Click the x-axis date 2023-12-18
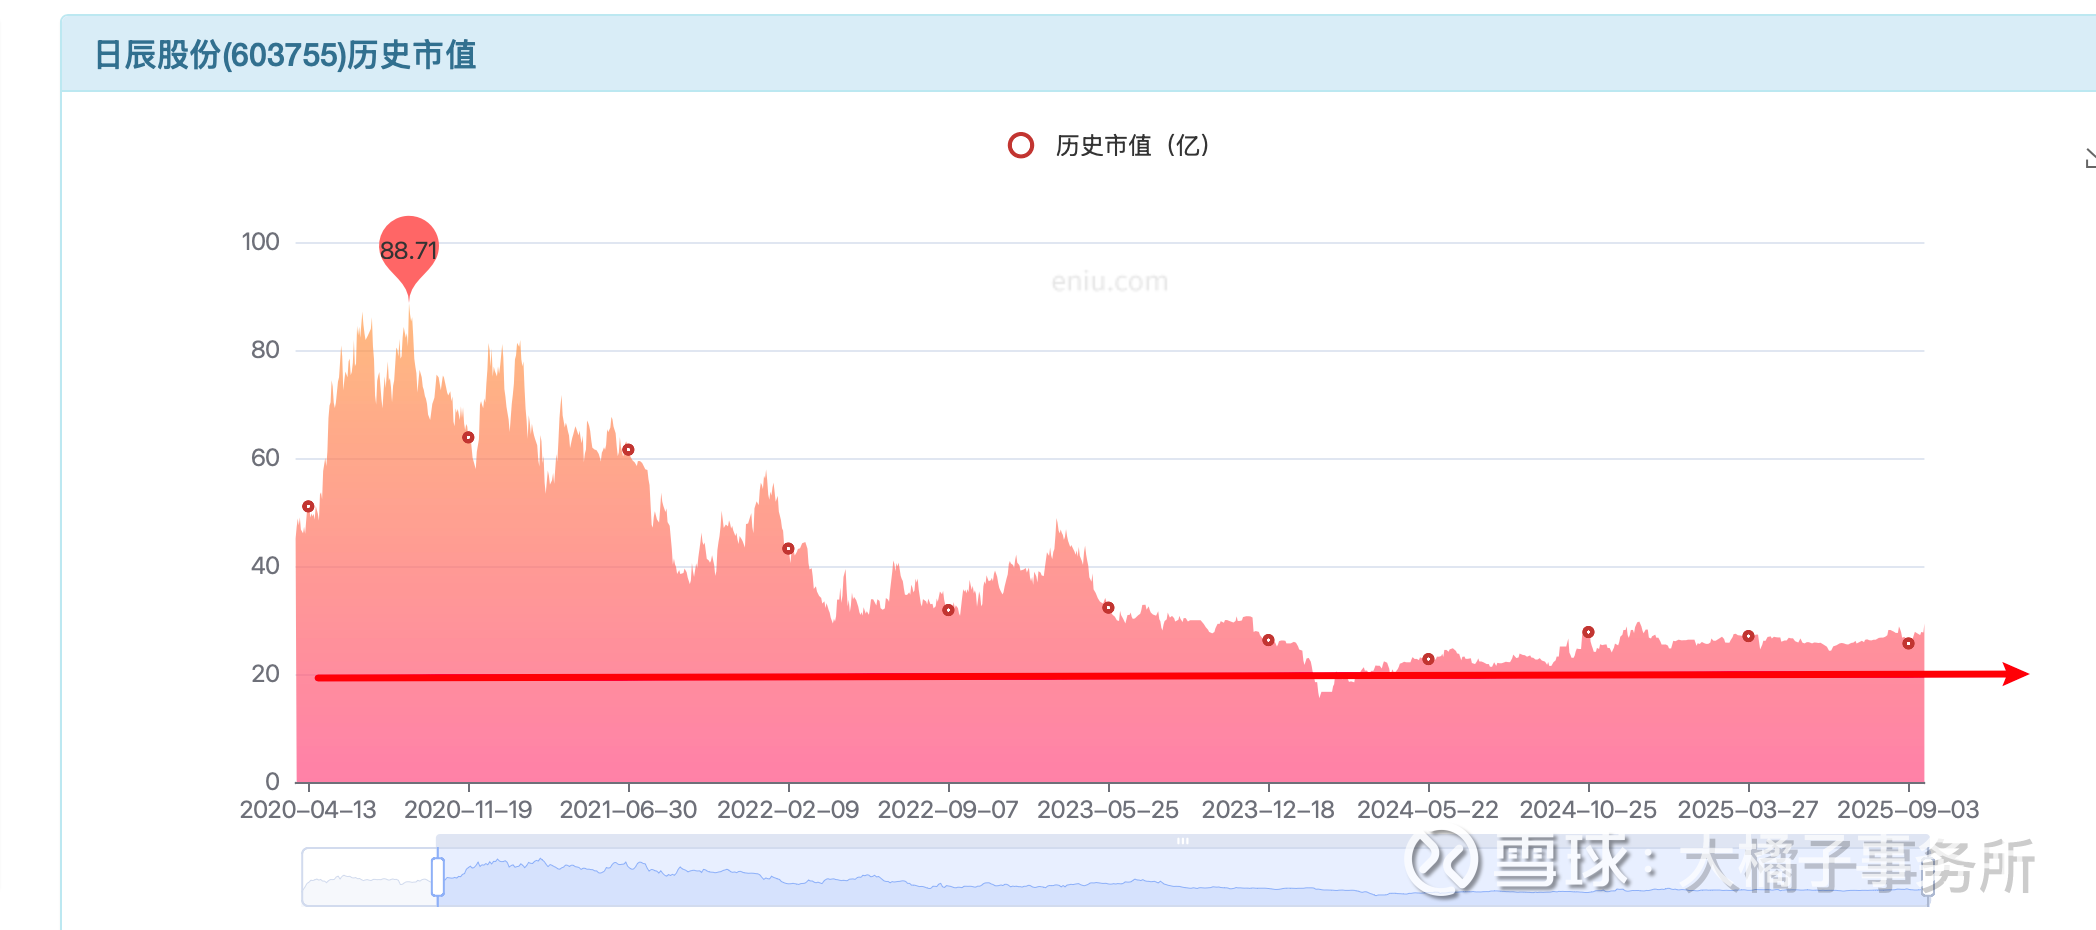2096x930 pixels. click(x=1268, y=810)
